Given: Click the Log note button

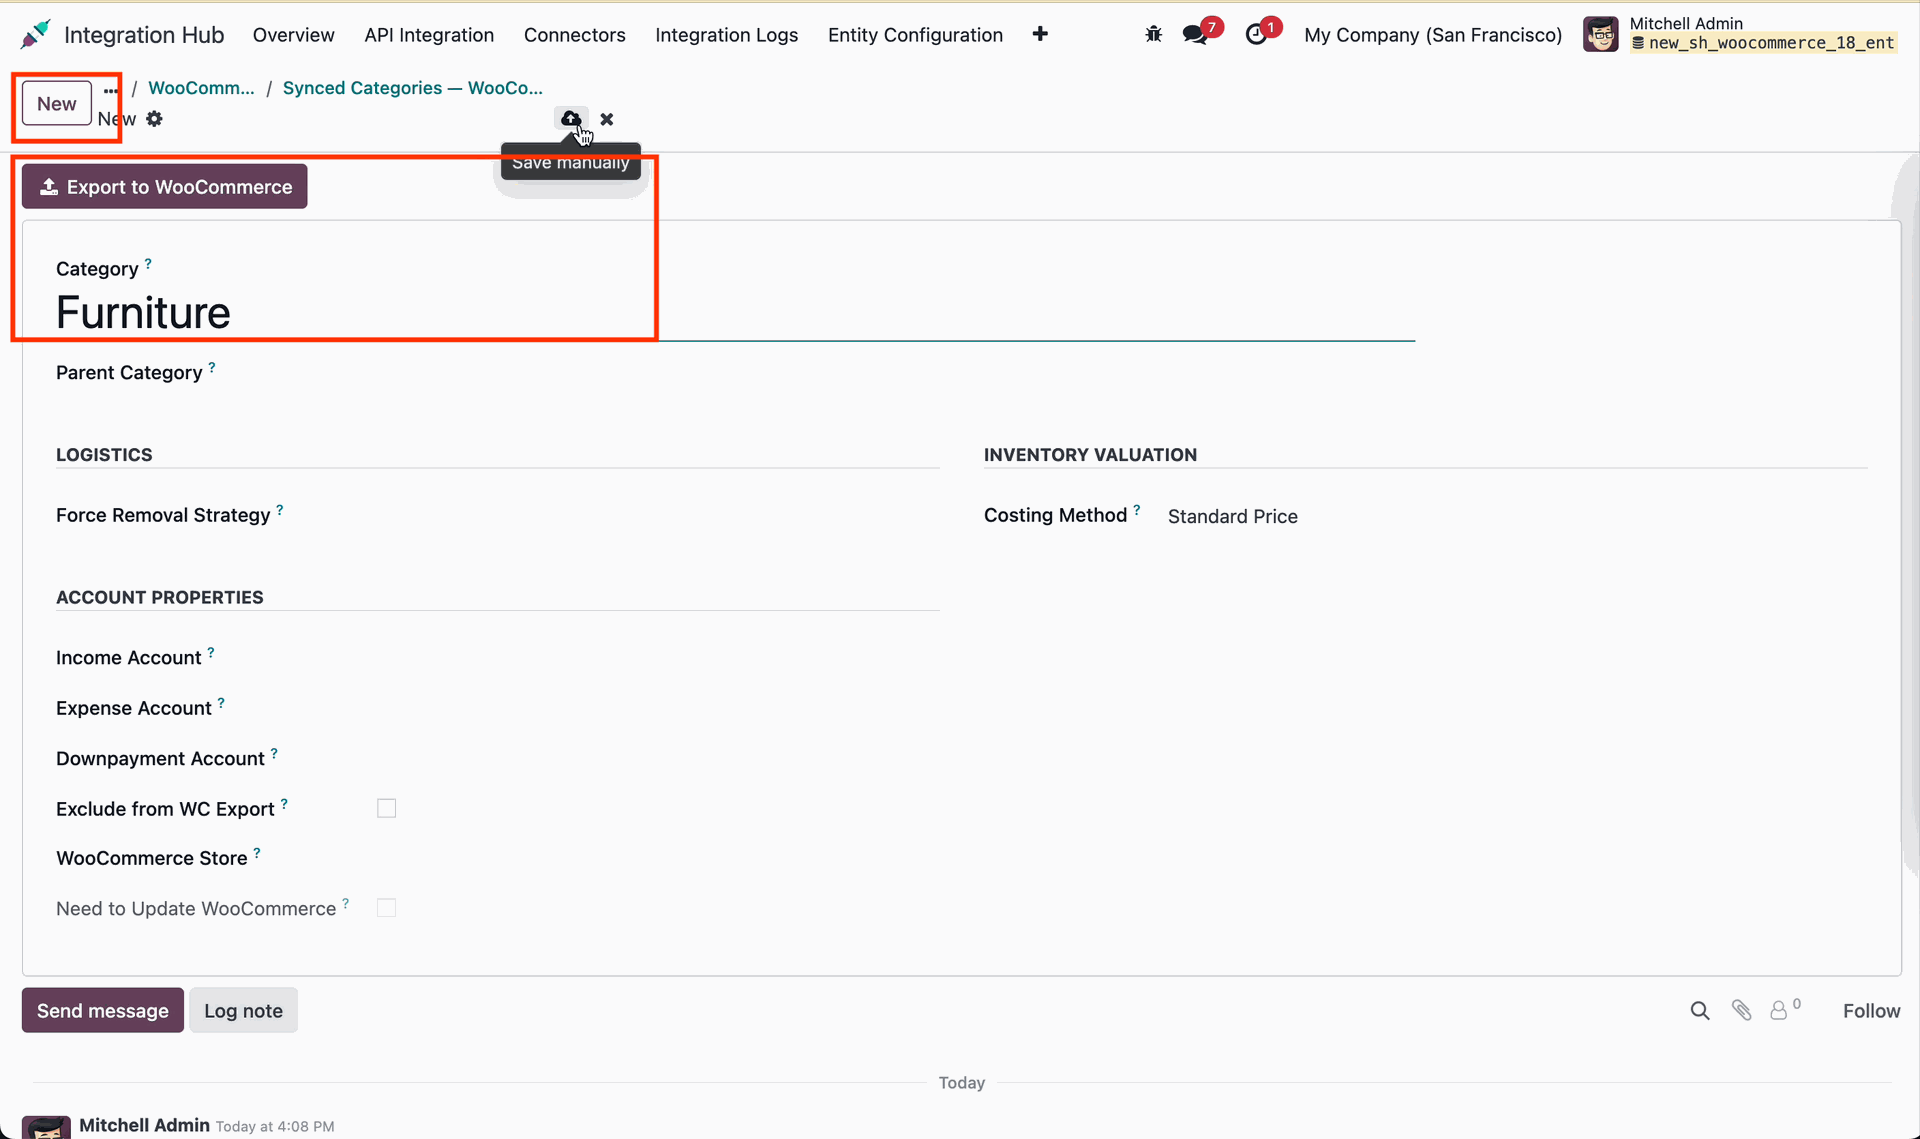Looking at the screenshot, I should pos(243,1011).
